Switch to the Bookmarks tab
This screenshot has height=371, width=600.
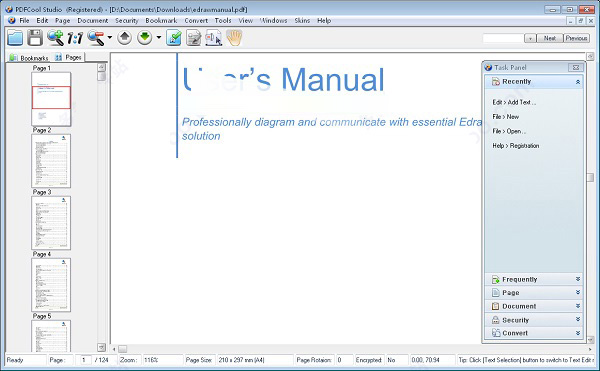pos(29,58)
